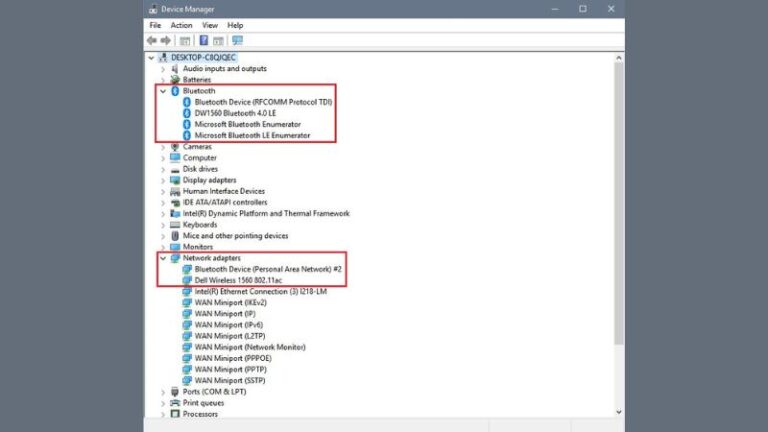Click the Display adapters category icon
Viewport: 768px width, 432px height.
click(175, 180)
